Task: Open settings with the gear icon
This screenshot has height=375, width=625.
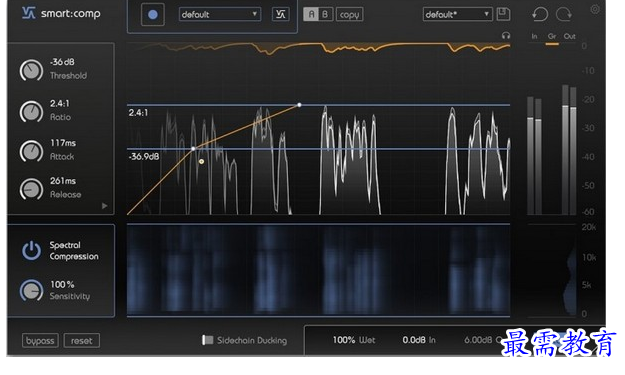Action: [595, 9]
